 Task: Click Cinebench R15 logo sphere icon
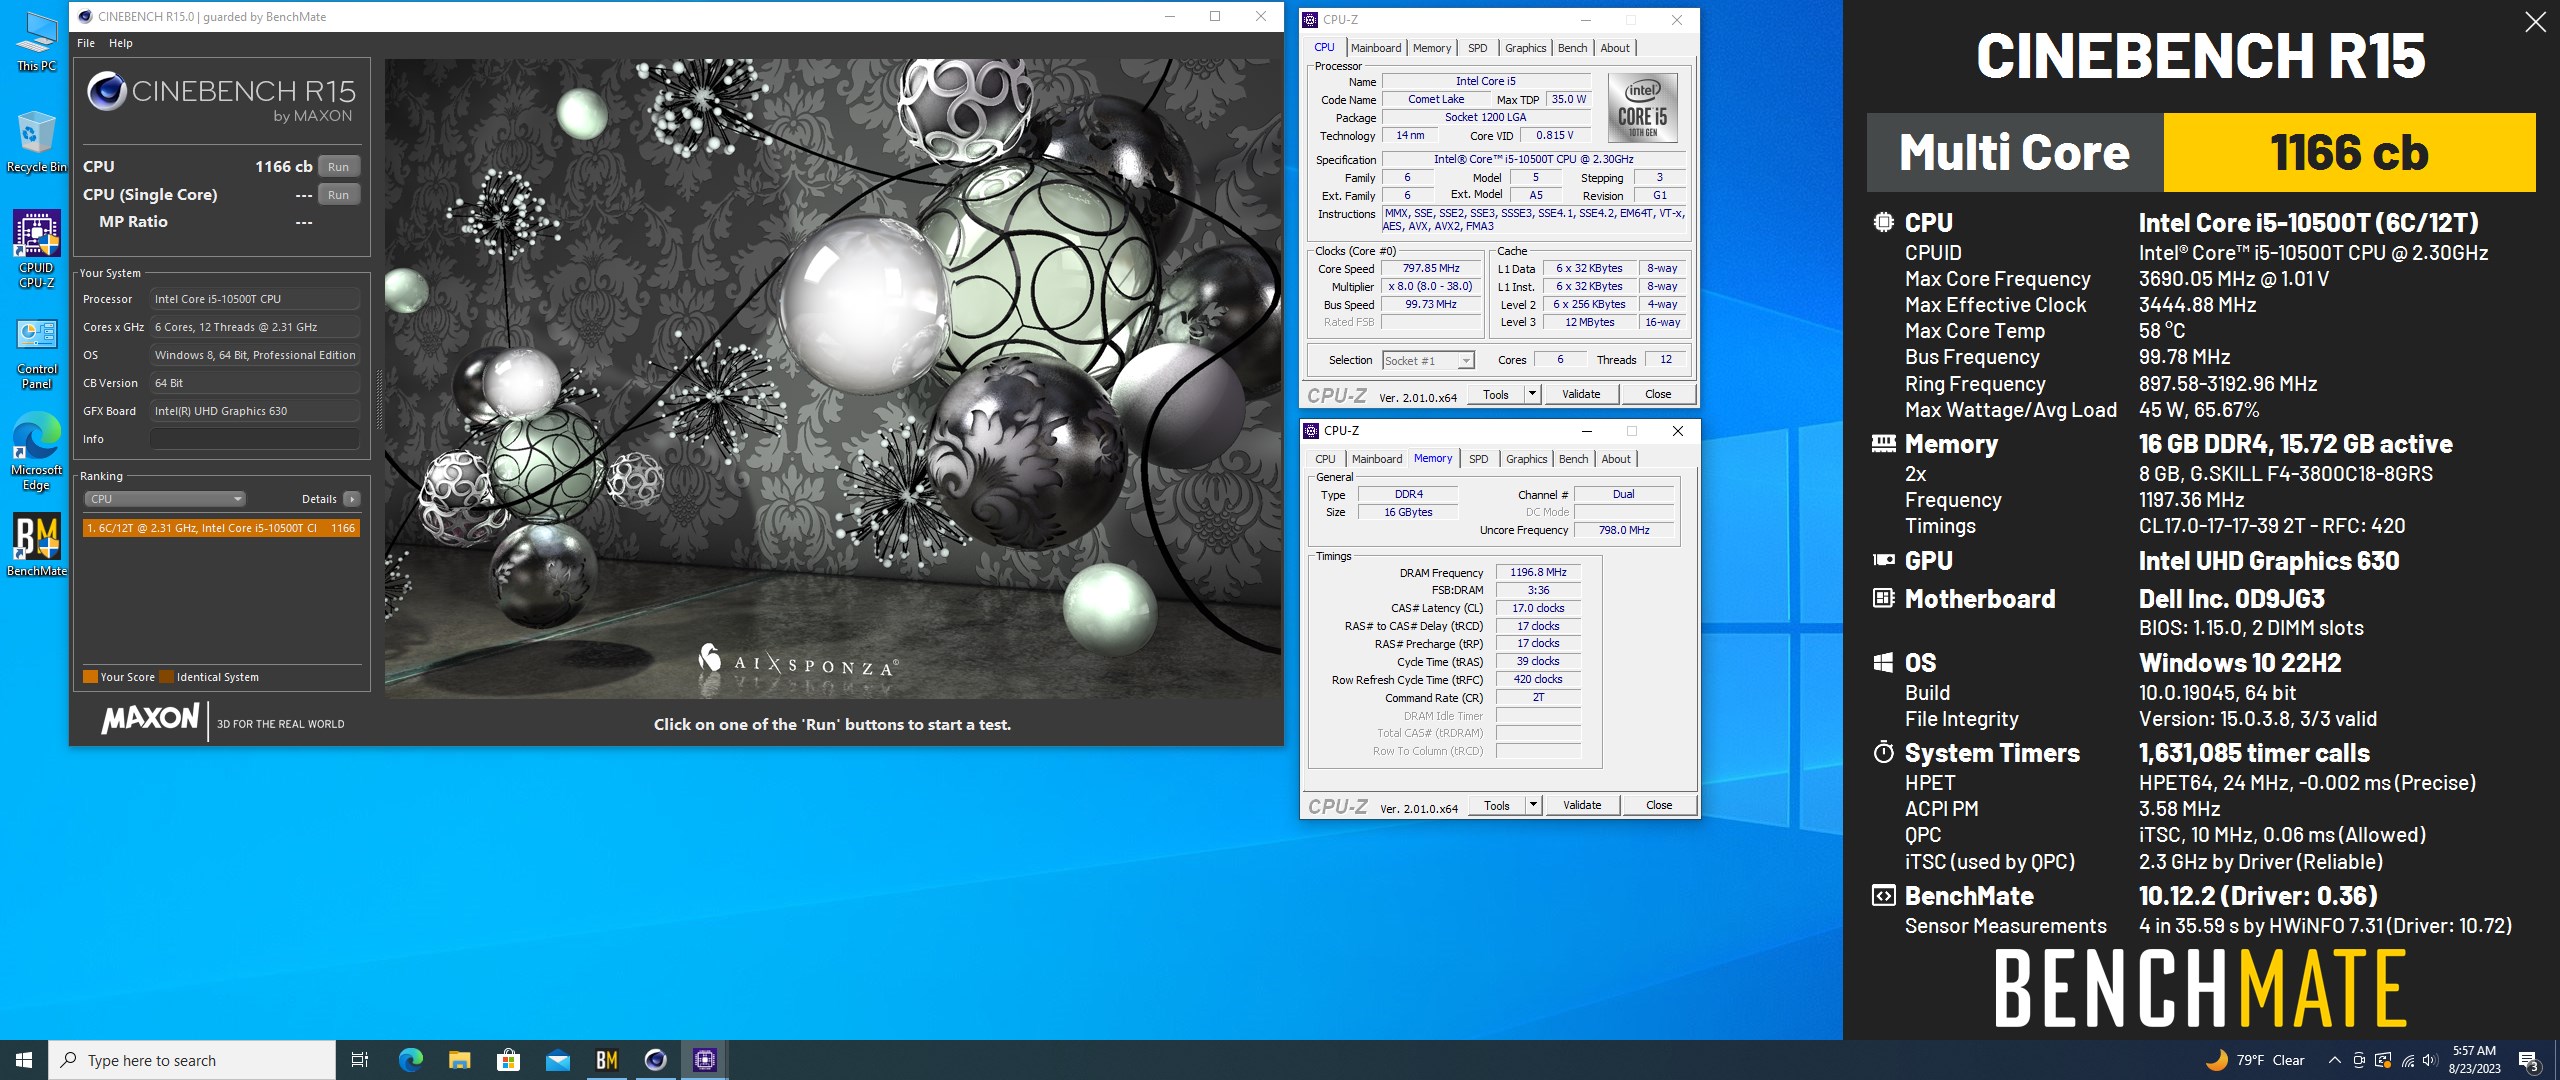106,91
